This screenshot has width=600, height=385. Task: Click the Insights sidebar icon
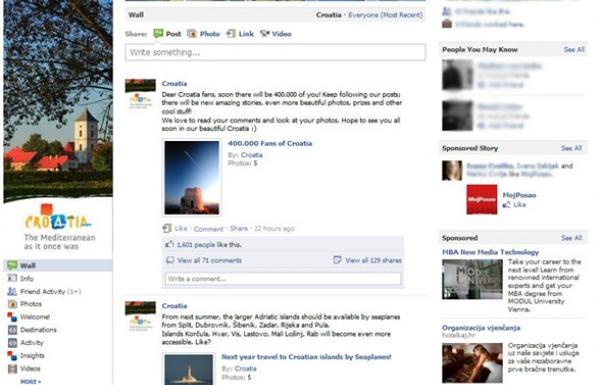13,356
